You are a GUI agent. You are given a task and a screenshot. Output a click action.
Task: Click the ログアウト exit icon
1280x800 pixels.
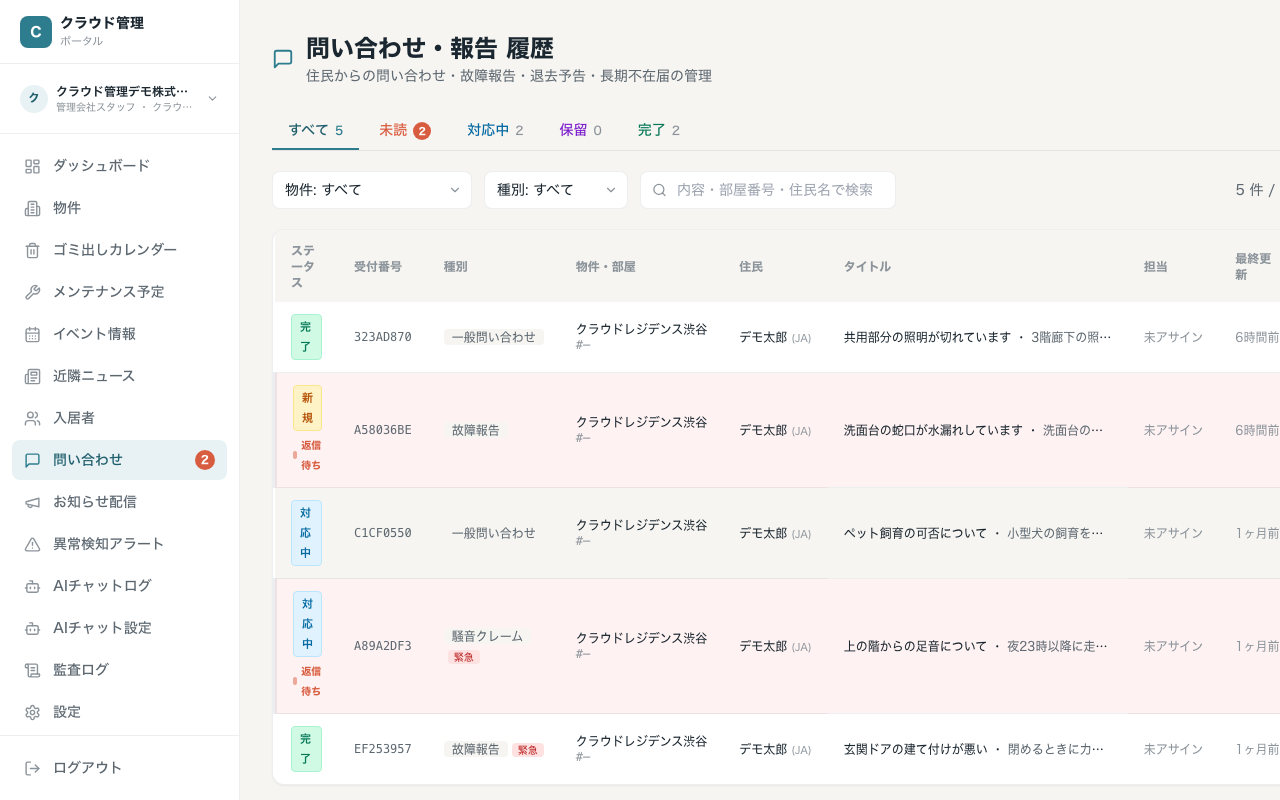[32, 768]
